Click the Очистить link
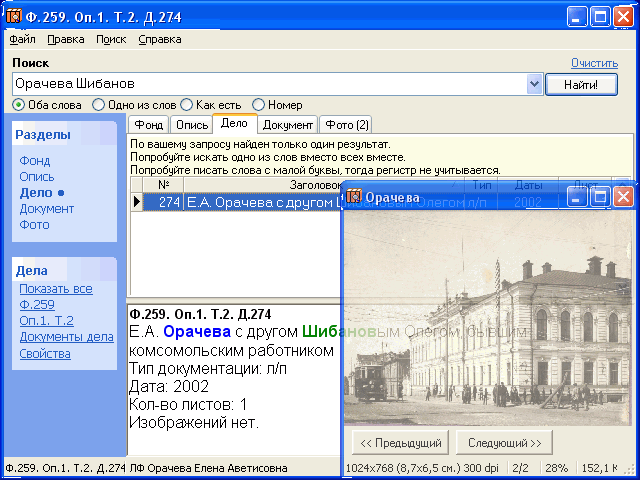This screenshot has width=640, height=480. (594, 63)
